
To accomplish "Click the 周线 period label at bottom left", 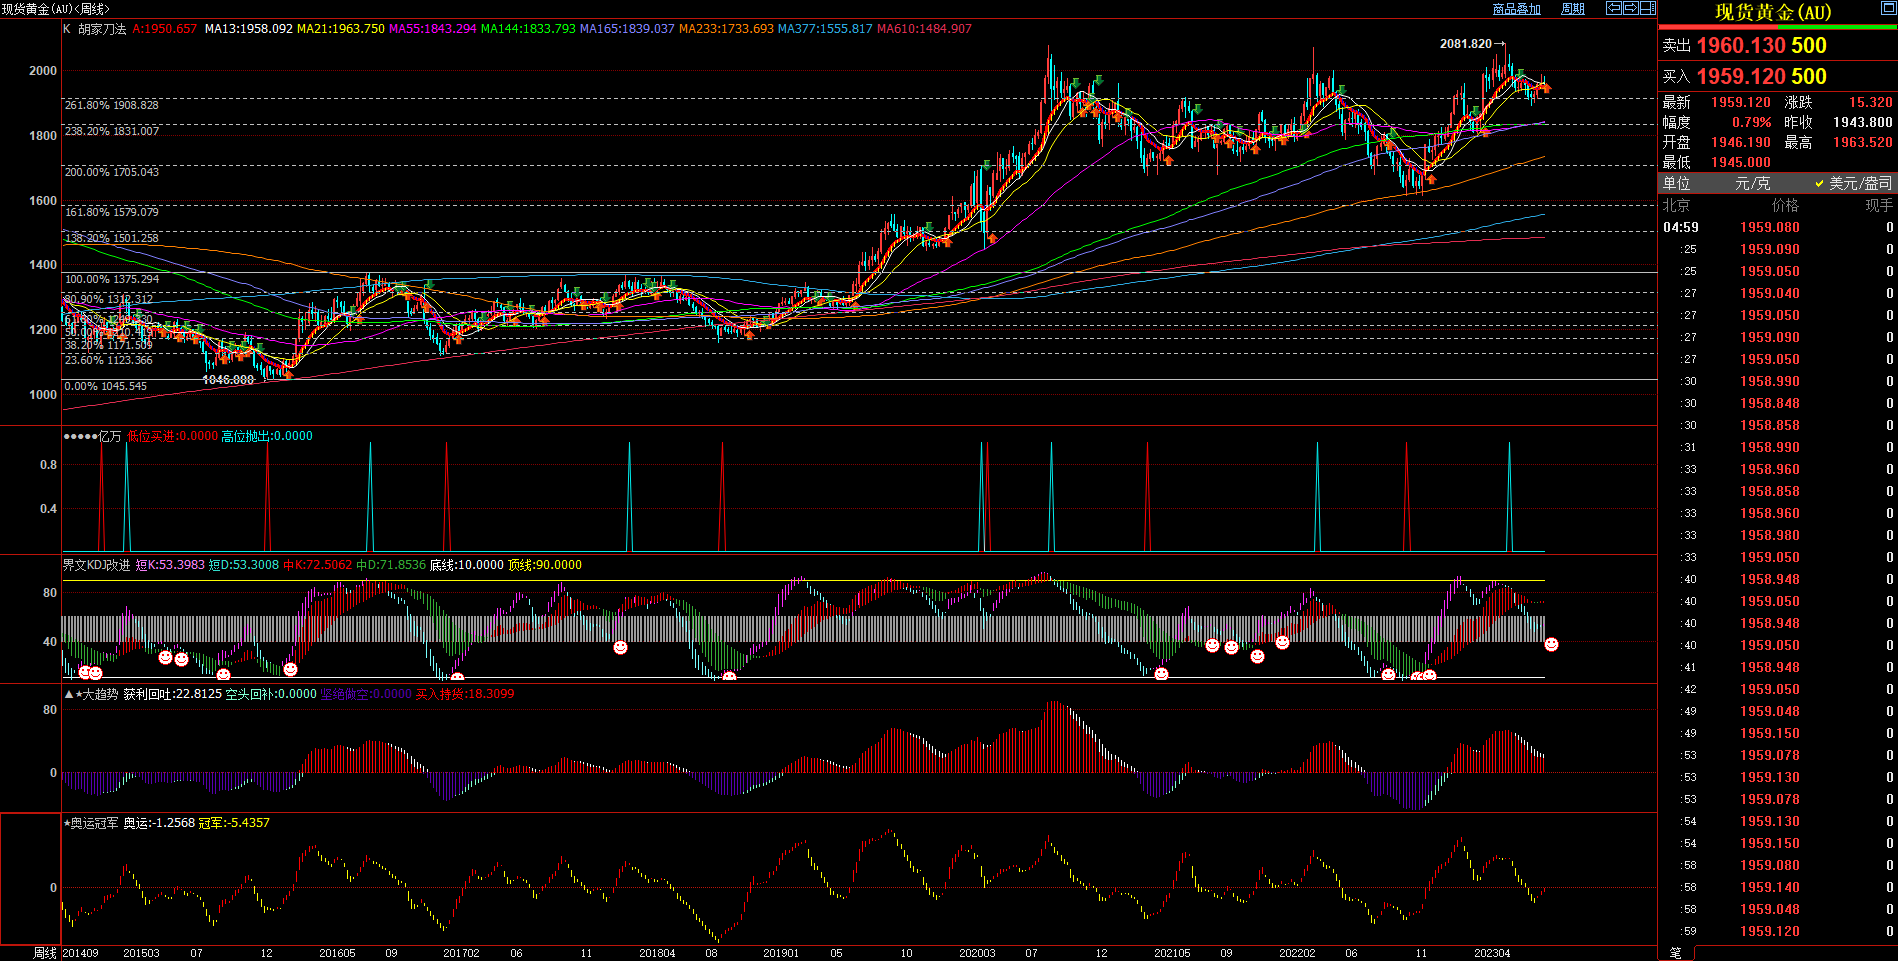I will (45, 953).
